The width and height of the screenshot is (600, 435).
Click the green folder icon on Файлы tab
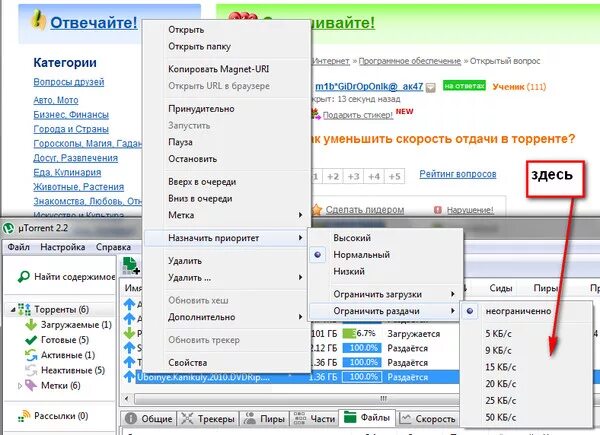tap(350, 417)
